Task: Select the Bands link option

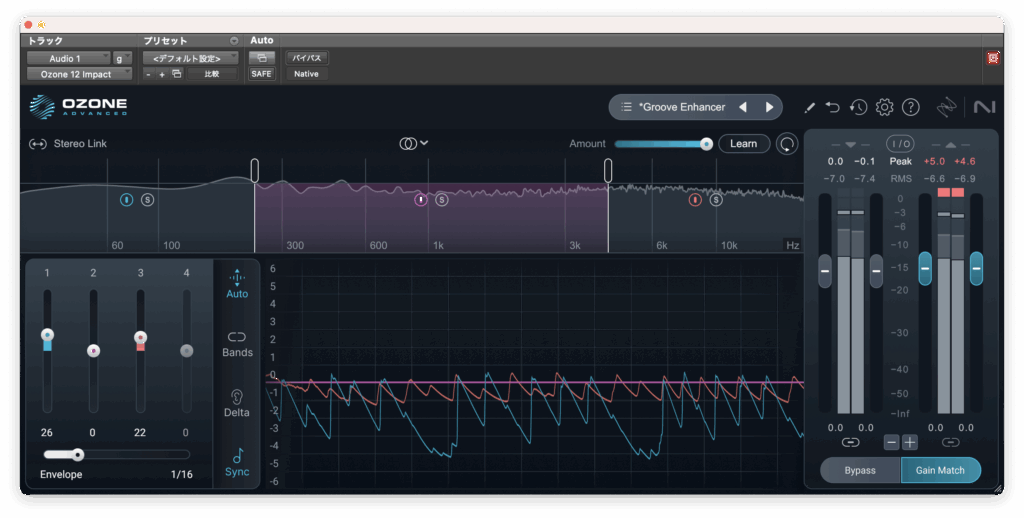Action: coord(237,343)
